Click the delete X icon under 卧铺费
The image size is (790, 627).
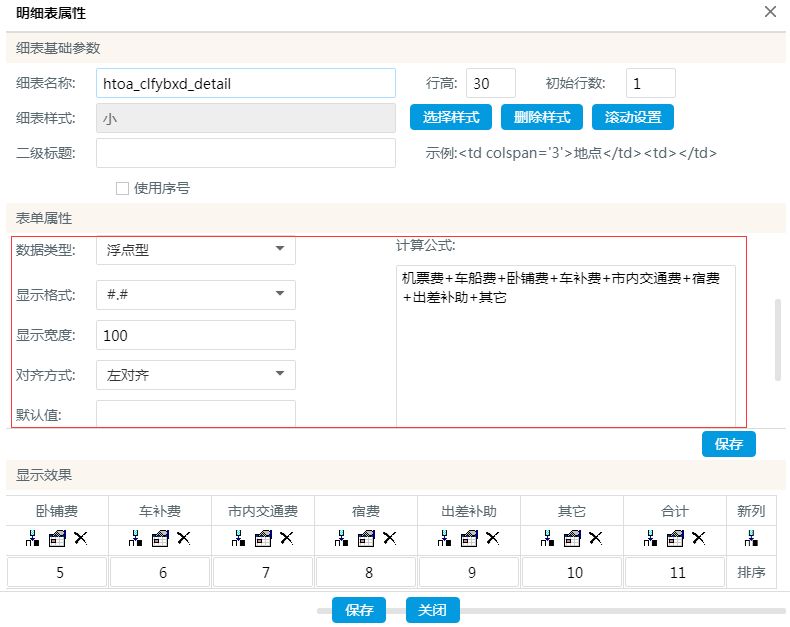pyautogui.click(x=81, y=538)
